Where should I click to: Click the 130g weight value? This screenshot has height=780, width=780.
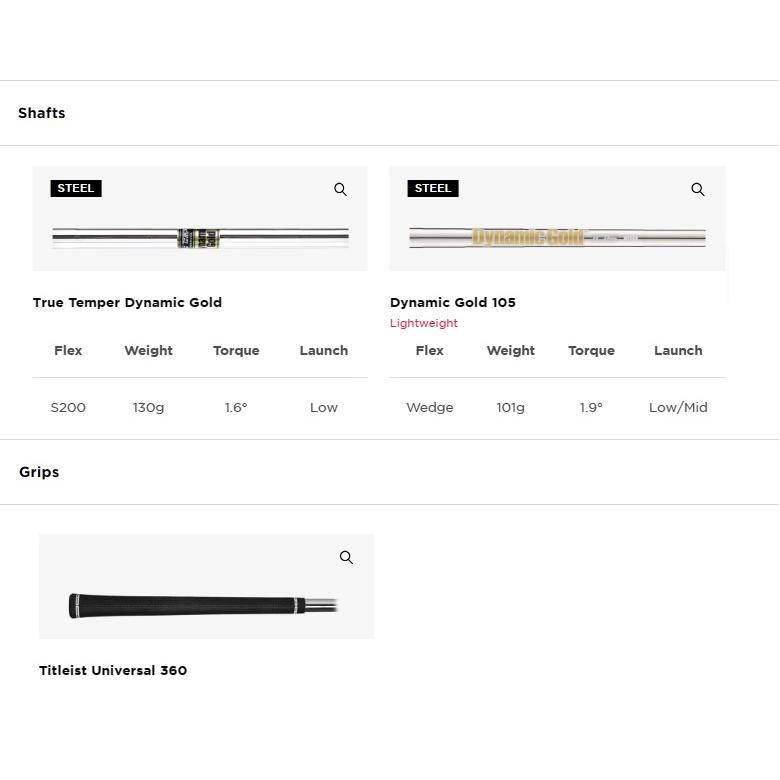tap(148, 407)
